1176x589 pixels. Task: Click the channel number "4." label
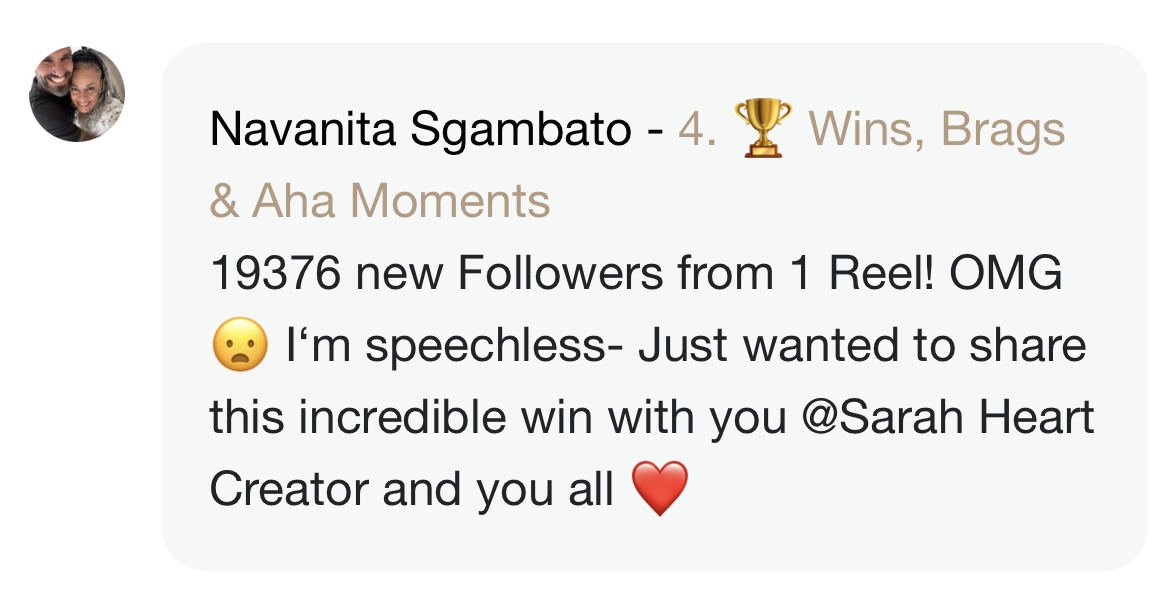click(x=697, y=130)
